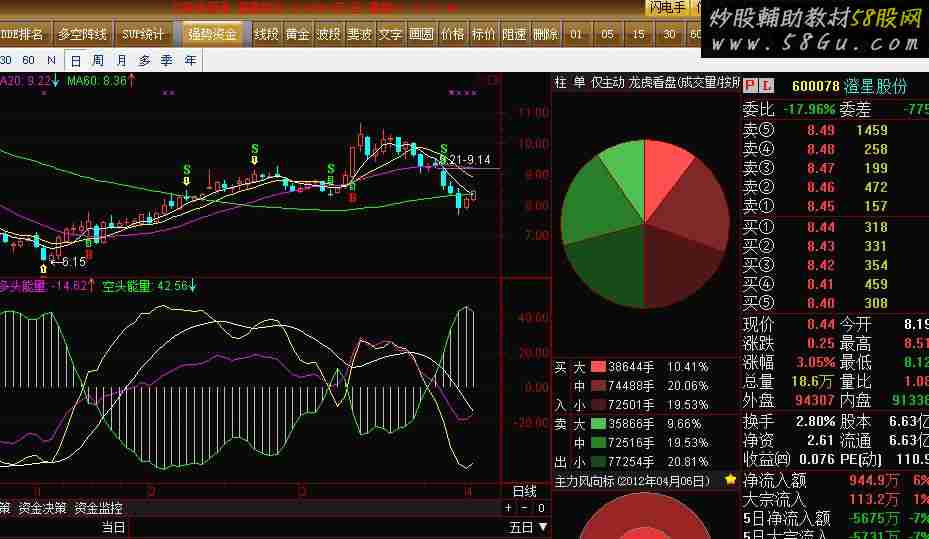Image resolution: width=929 pixels, height=539 pixels.
Task: Select the 线段 line segment drawing tool
Action: (266, 34)
